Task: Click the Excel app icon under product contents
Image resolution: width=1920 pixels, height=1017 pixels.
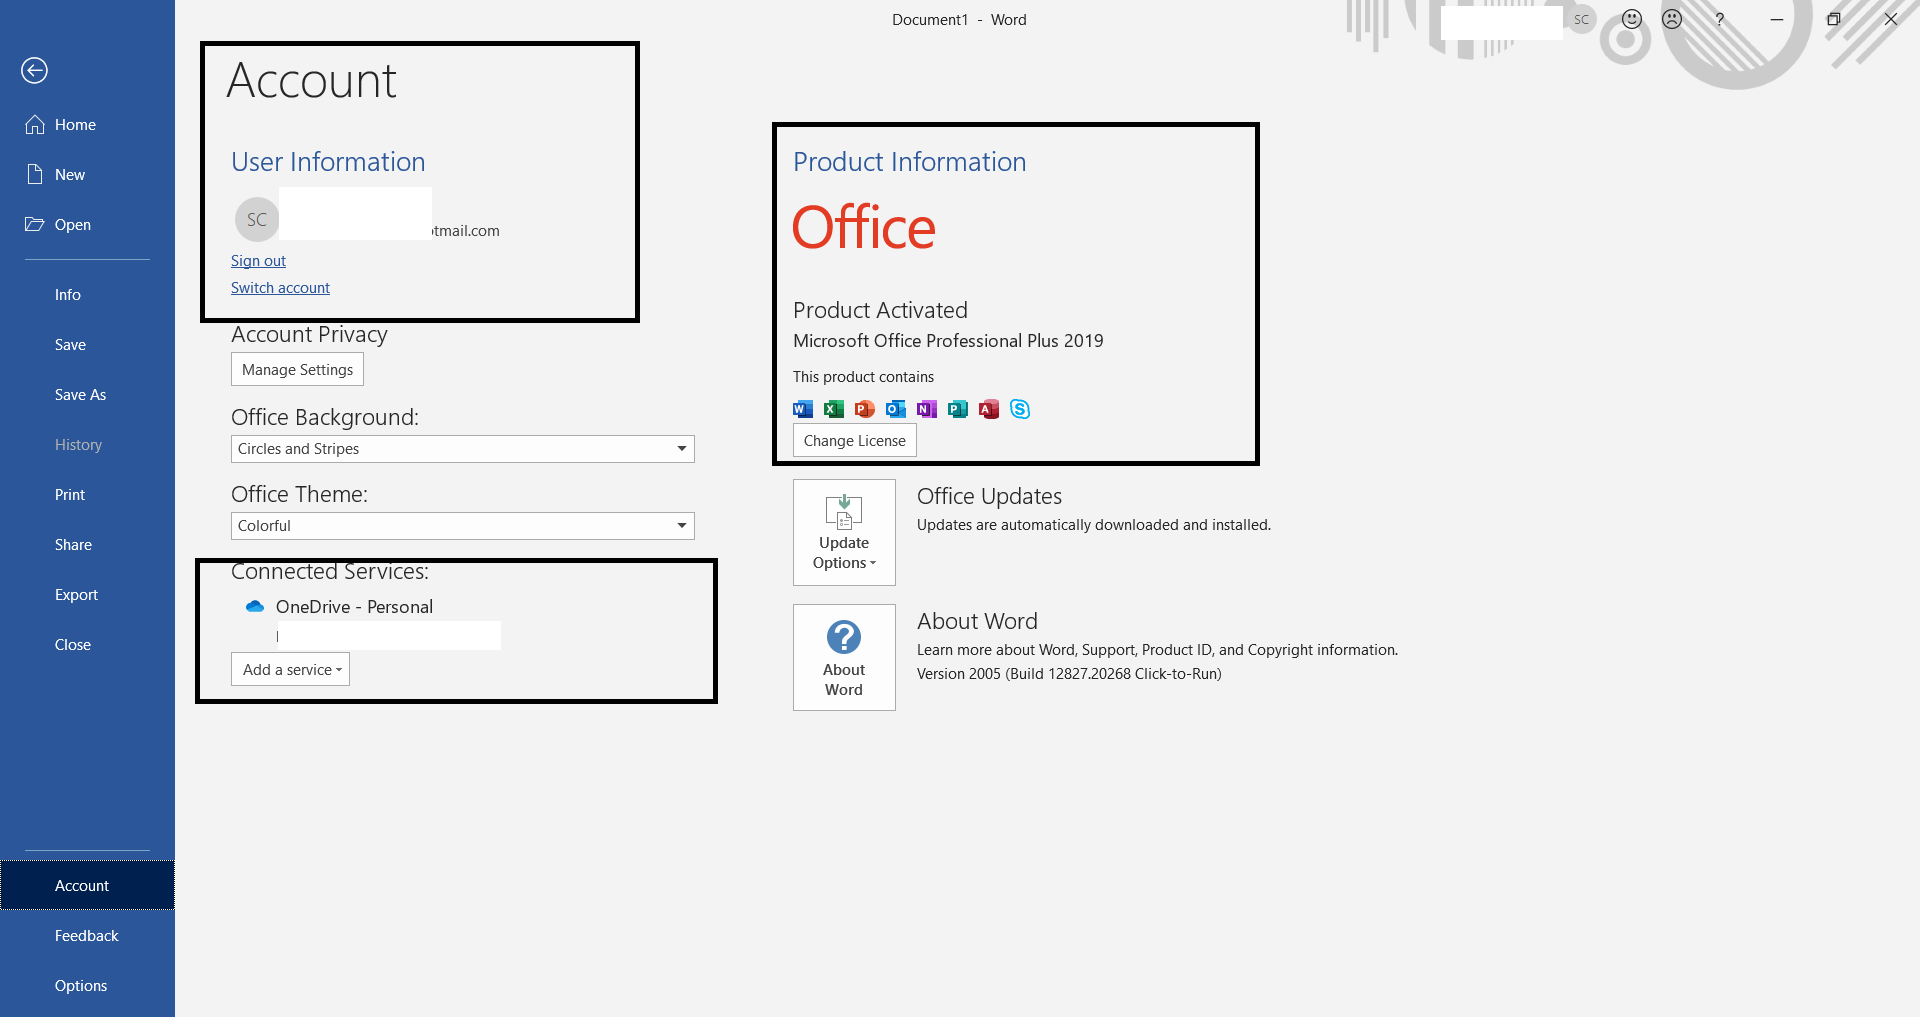Action: point(833,408)
